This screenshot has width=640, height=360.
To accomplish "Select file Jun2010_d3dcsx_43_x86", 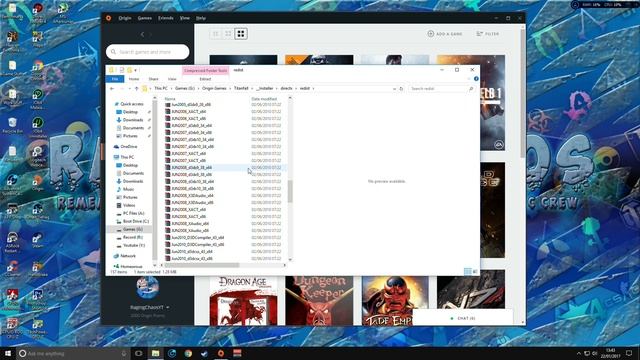I will [x=192, y=258].
